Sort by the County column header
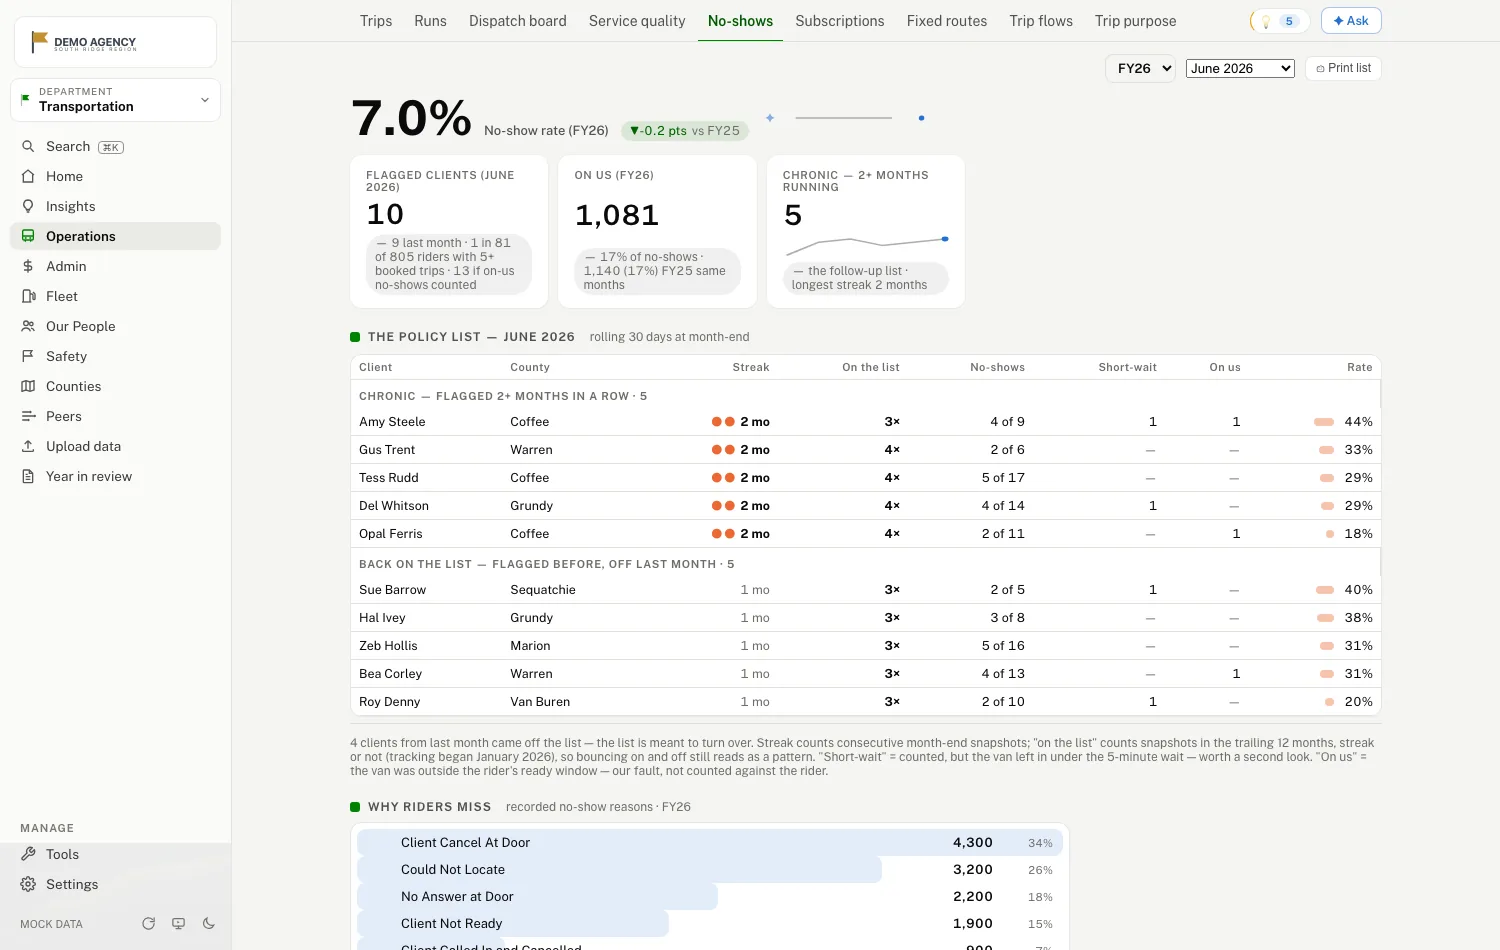Viewport: 1500px width, 950px height. 530,367
